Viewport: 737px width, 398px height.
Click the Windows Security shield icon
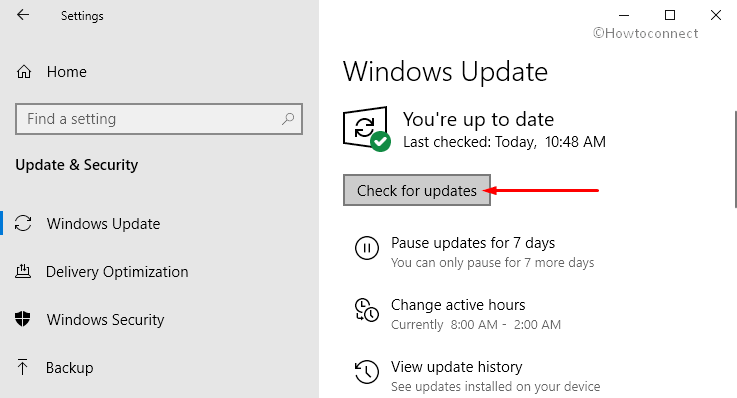(x=23, y=319)
